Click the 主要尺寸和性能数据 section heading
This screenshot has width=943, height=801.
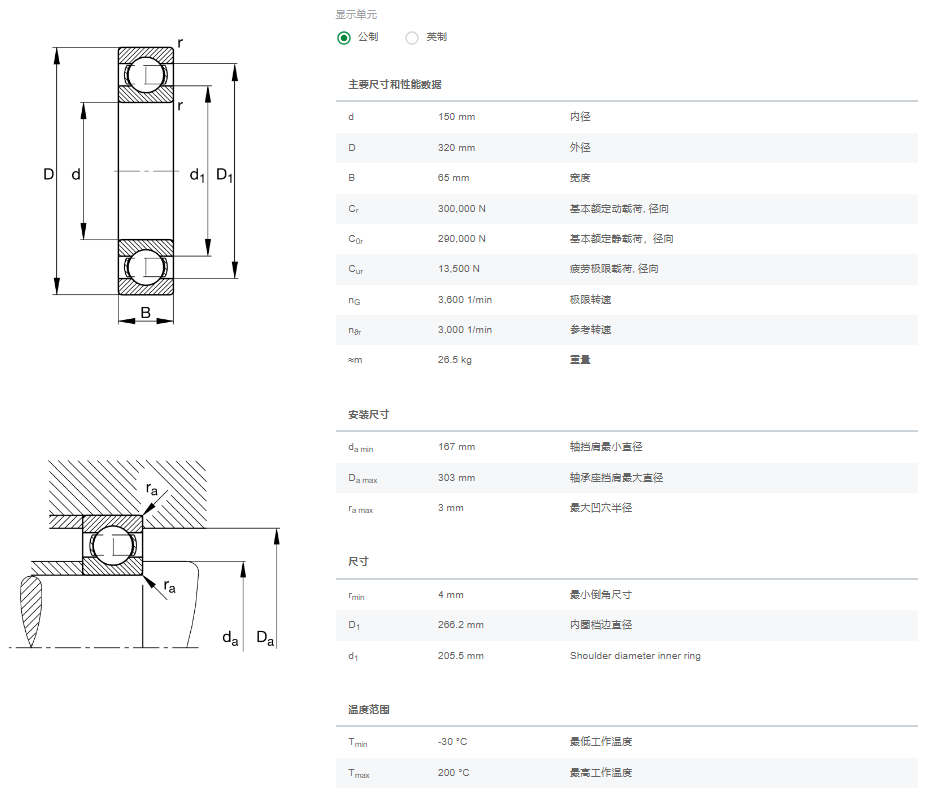(395, 85)
